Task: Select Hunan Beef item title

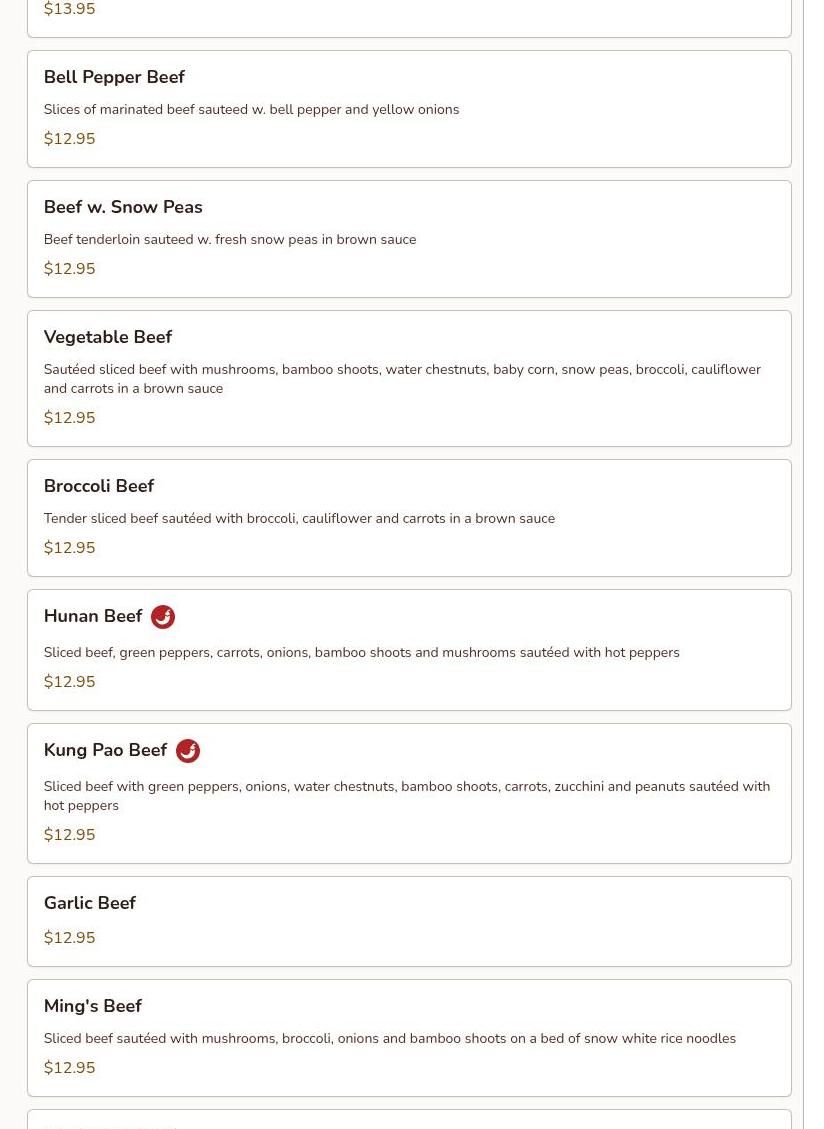Action: pyautogui.click(x=93, y=616)
